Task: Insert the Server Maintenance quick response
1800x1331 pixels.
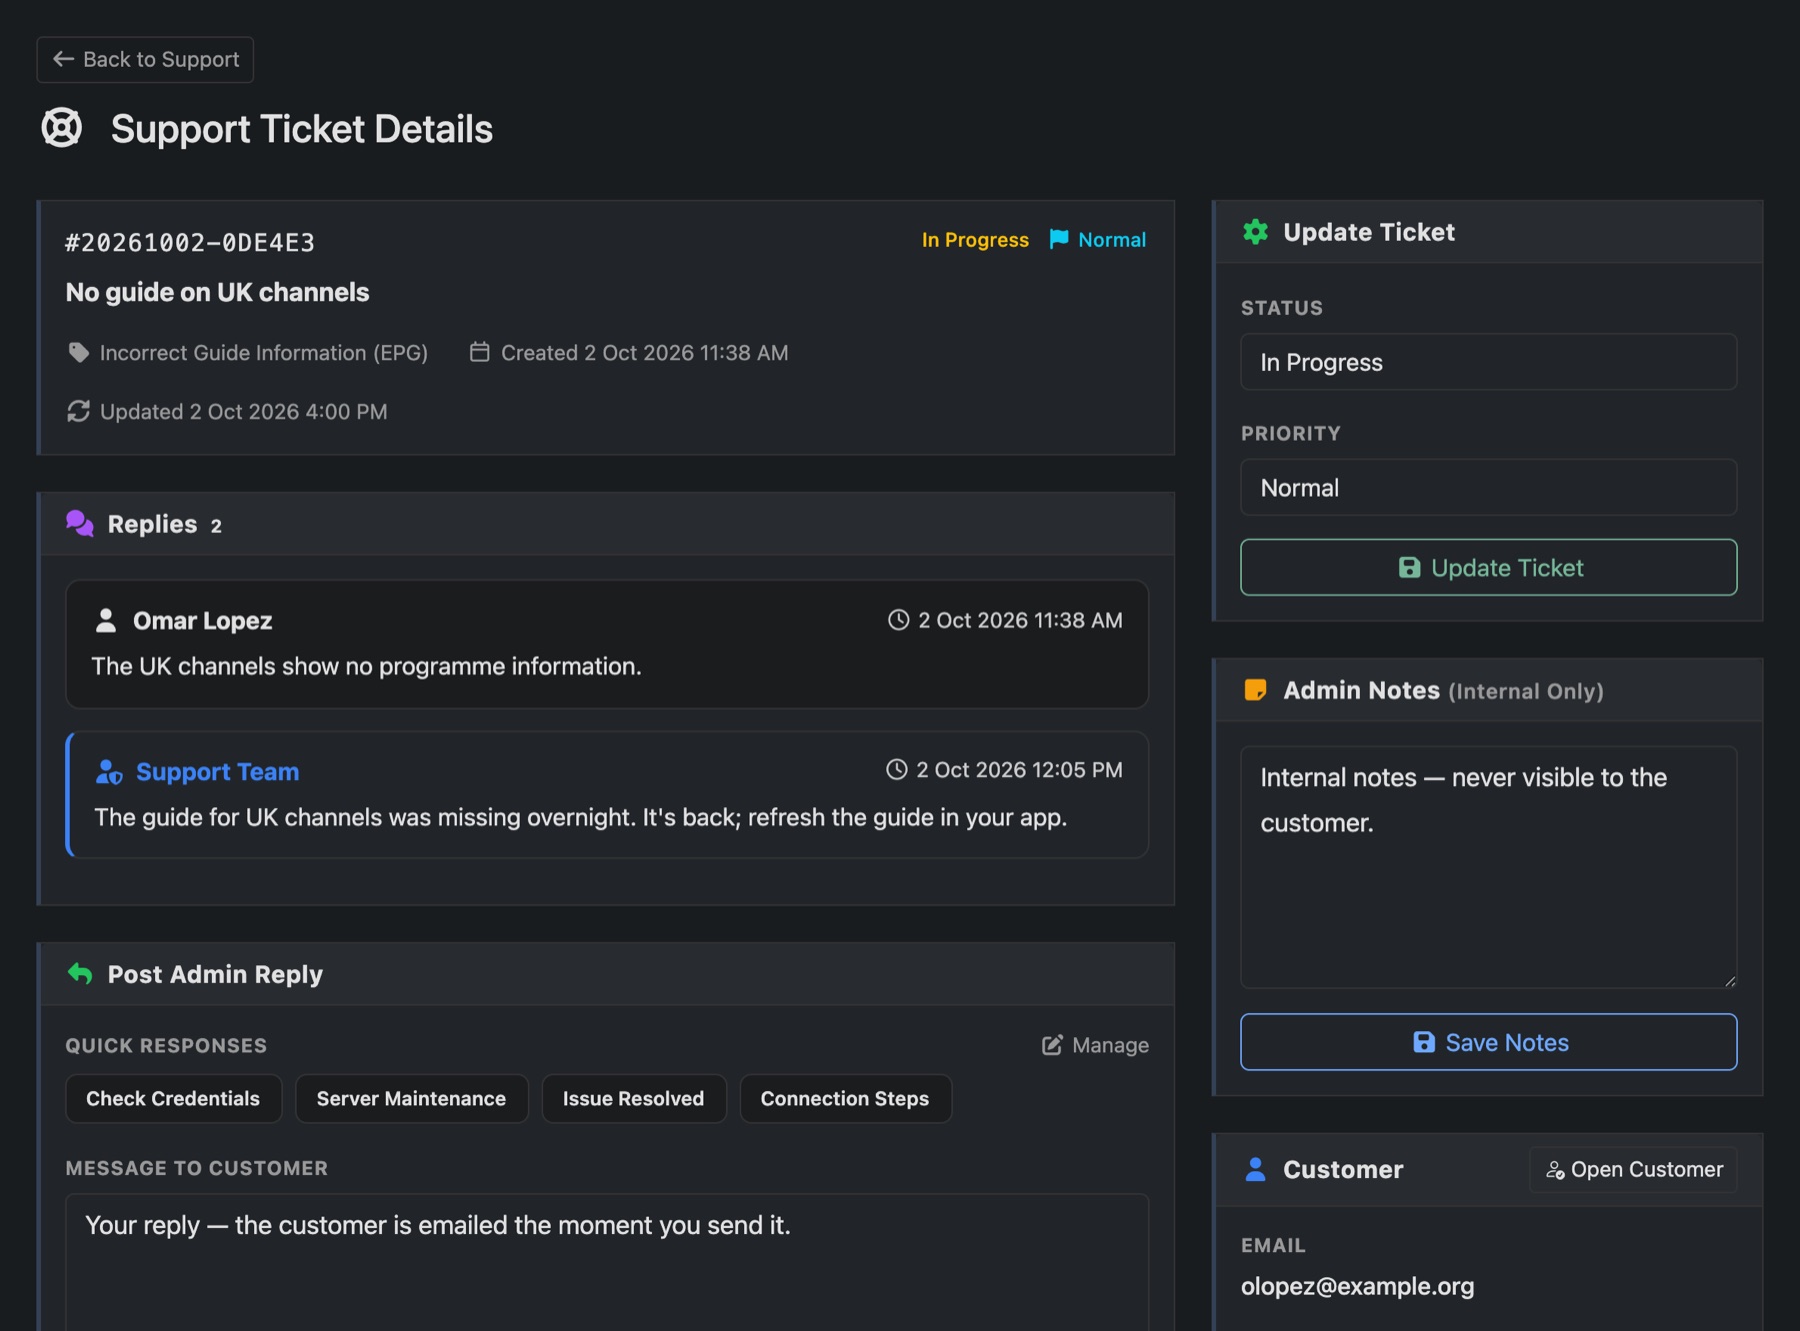Action: point(411,1098)
